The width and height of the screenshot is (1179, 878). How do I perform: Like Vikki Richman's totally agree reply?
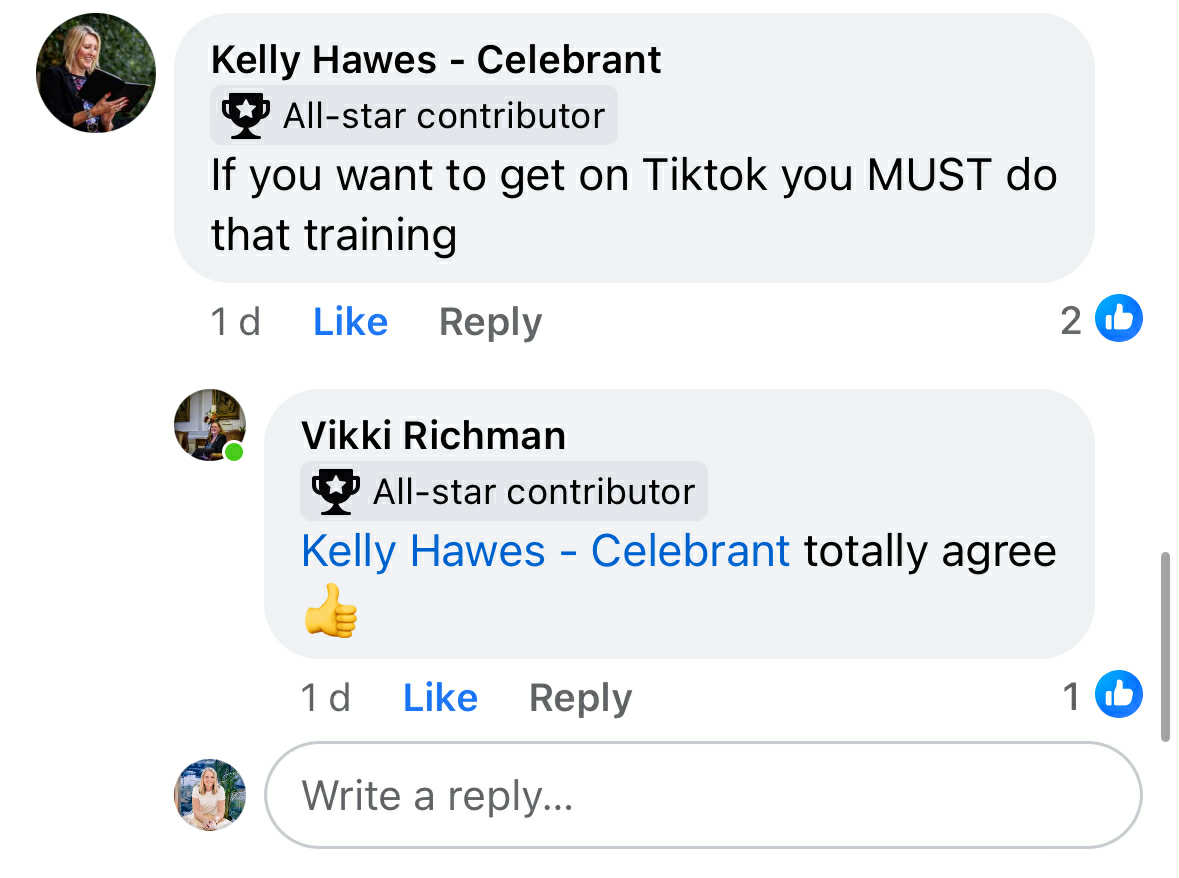(x=440, y=698)
